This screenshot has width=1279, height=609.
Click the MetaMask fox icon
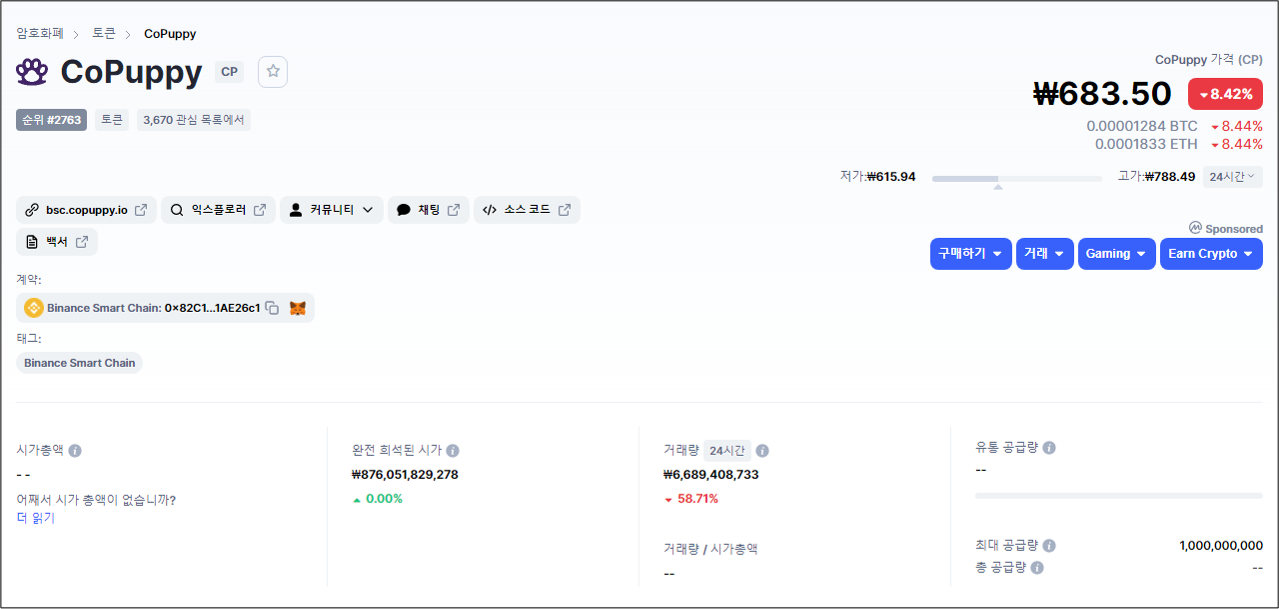[297, 308]
